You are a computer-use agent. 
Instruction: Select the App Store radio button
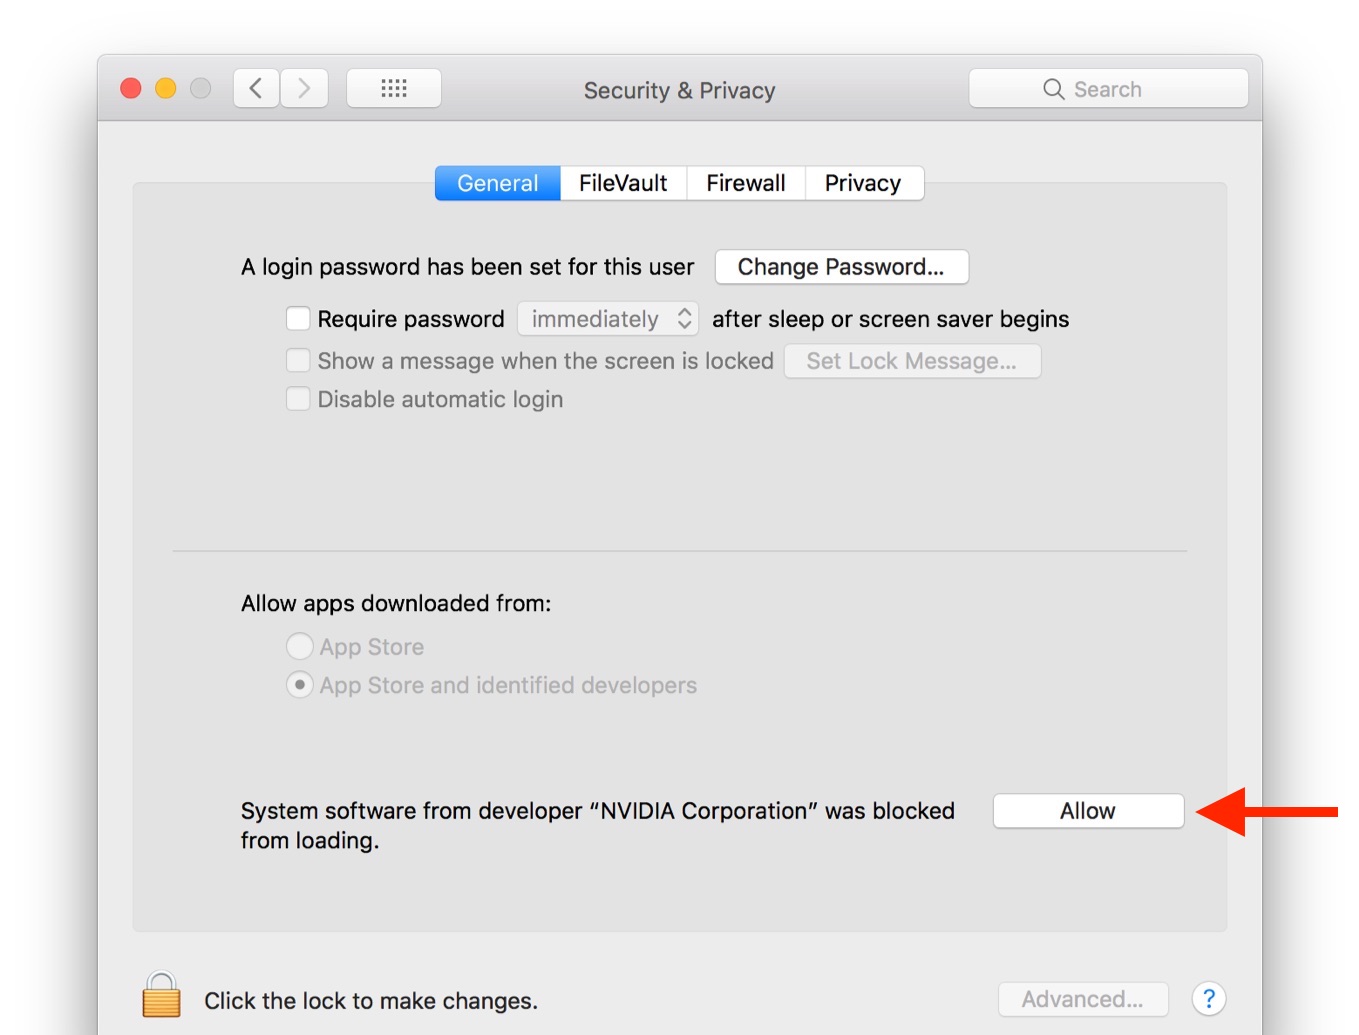pyautogui.click(x=299, y=647)
